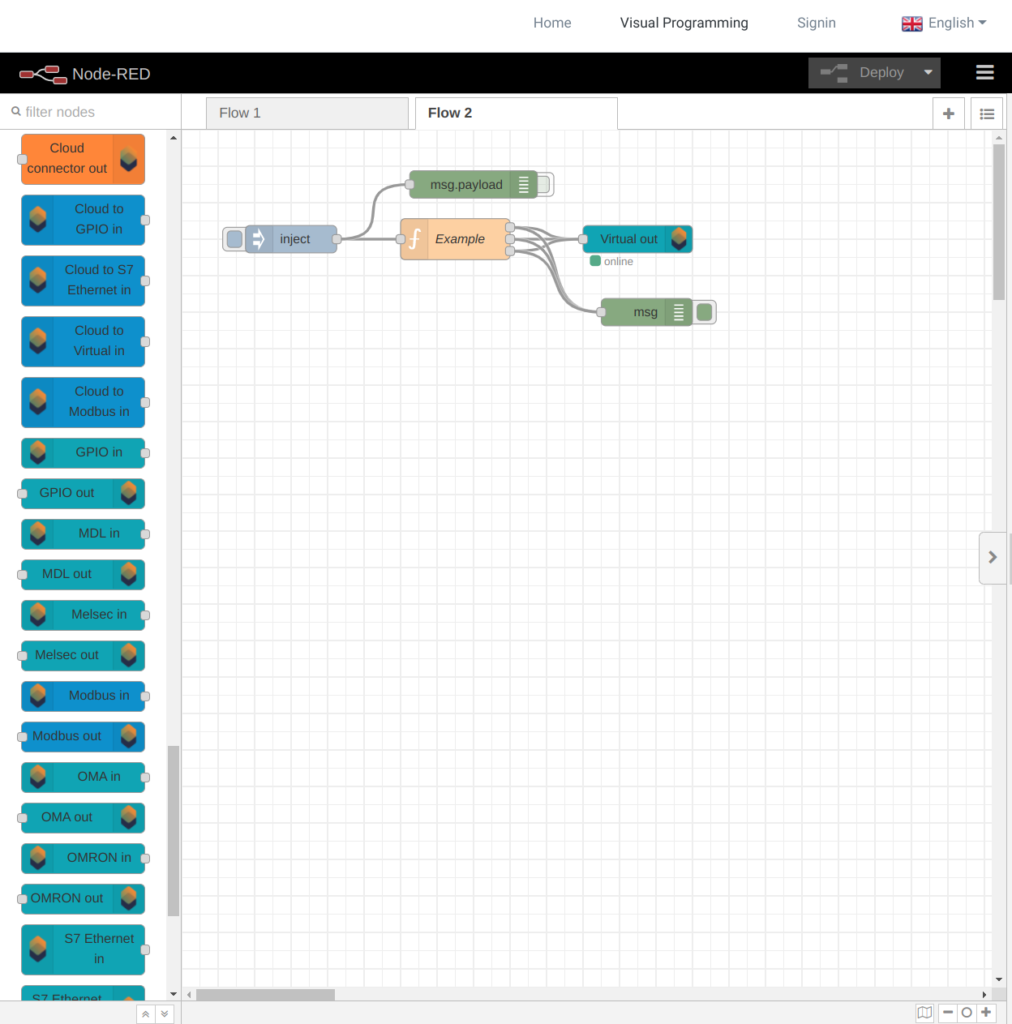This screenshot has width=1012, height=1024.
Task: Switch to the Flow 2 tab
Action: click(516, 113)
